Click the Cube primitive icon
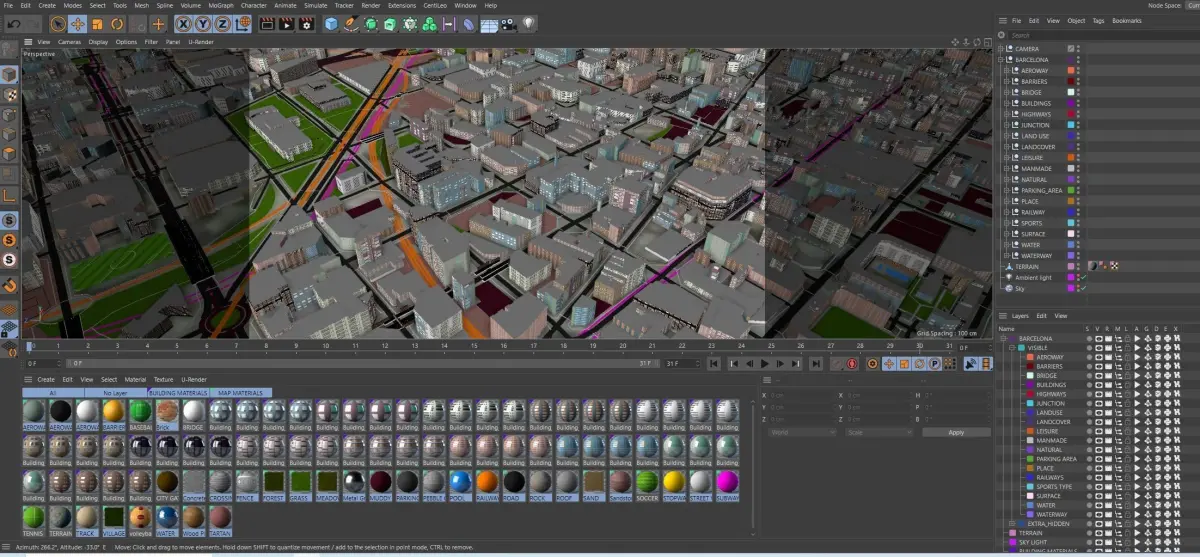 coord(331,23)
